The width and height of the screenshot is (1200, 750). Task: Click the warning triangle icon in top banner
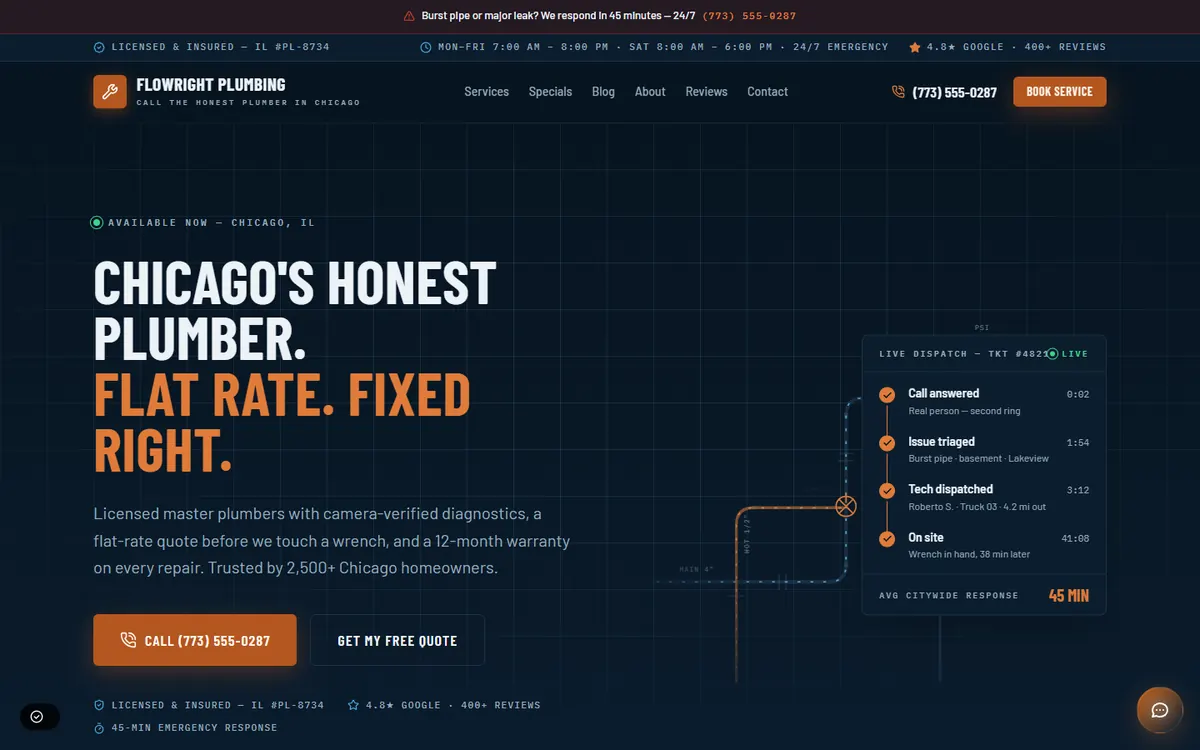pos(409,16)
